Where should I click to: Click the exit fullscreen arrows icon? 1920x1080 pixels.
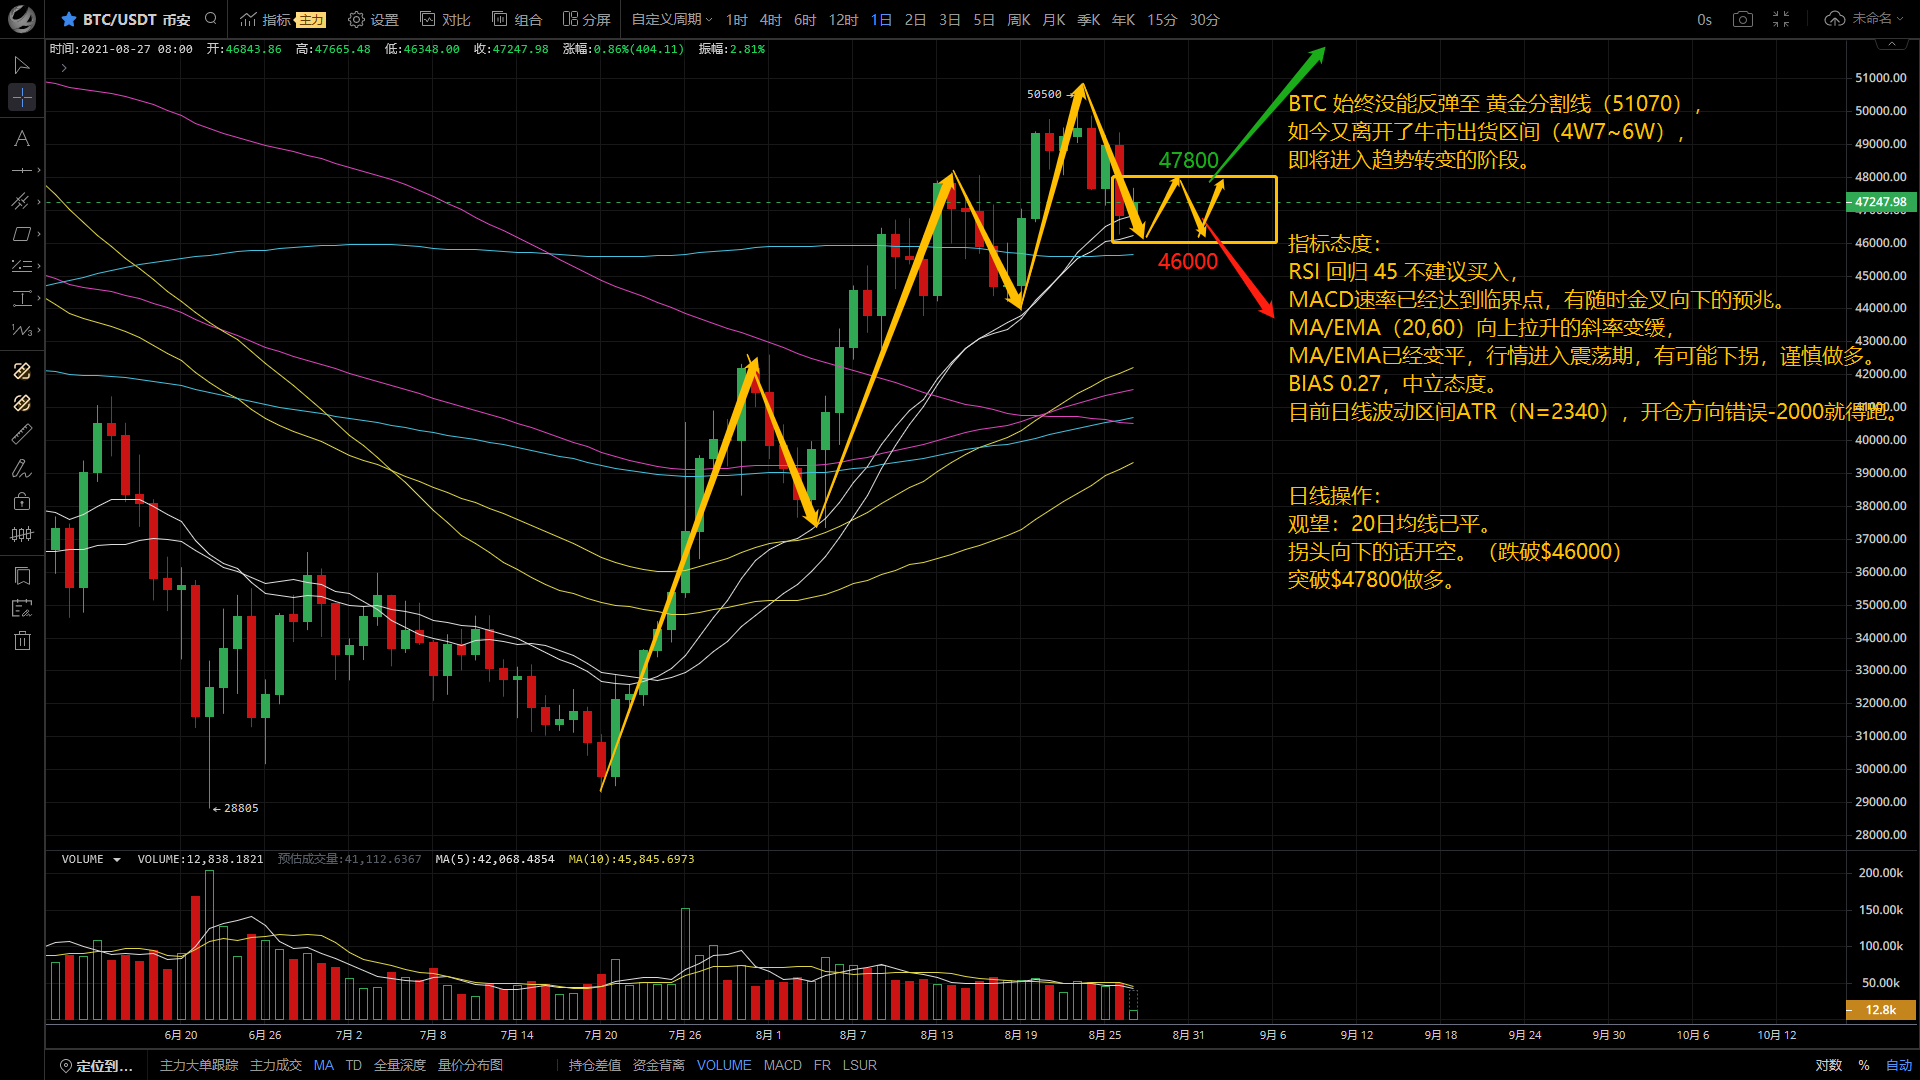pyautogui.click(x=1781, y=19)
